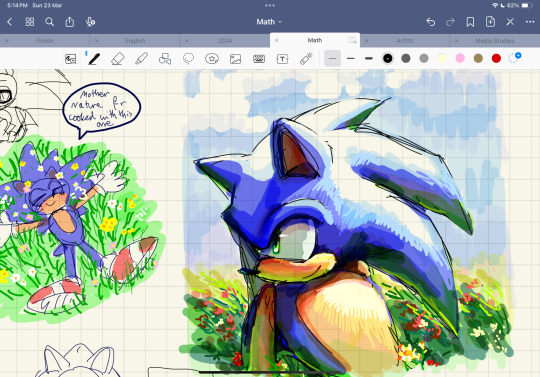Open the Math title dropdown
The width and height of the screenshot is (540, 377).
[269, 22]
